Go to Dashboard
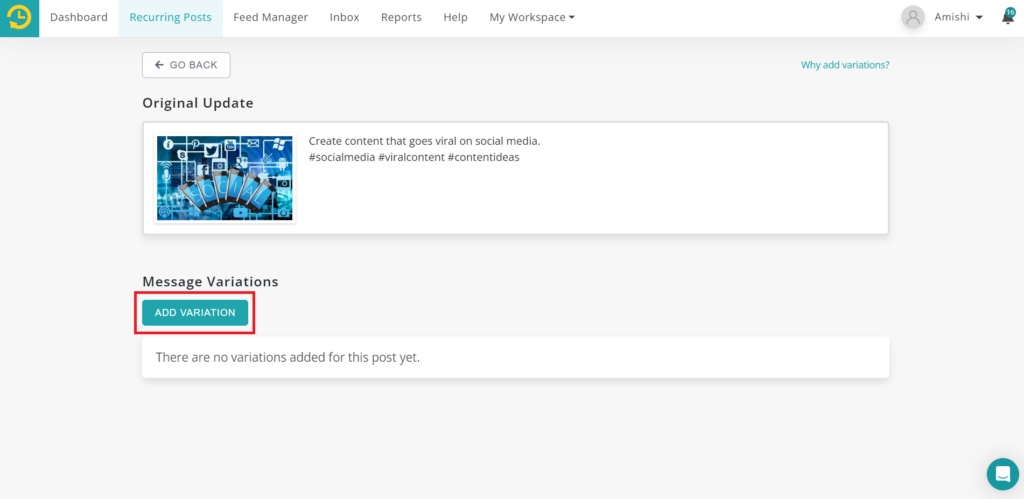This screenshot has height=499, width=1024. pos(79,18)
